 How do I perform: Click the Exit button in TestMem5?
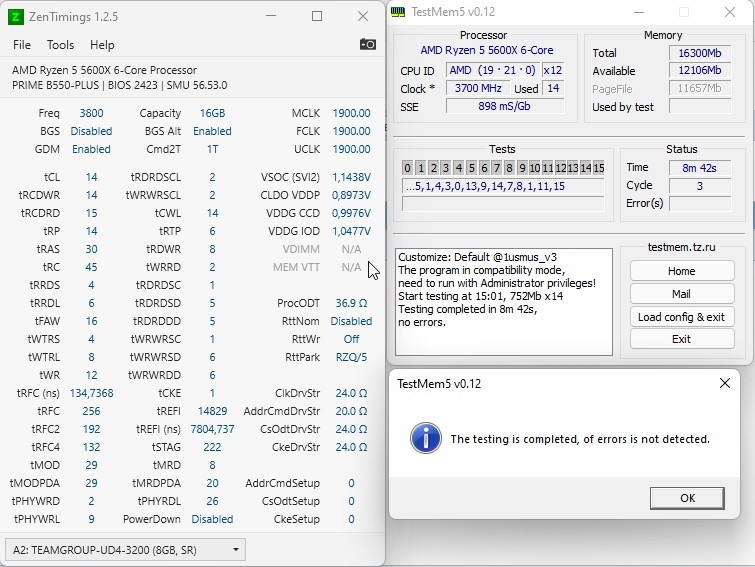[x=682, y=339]
